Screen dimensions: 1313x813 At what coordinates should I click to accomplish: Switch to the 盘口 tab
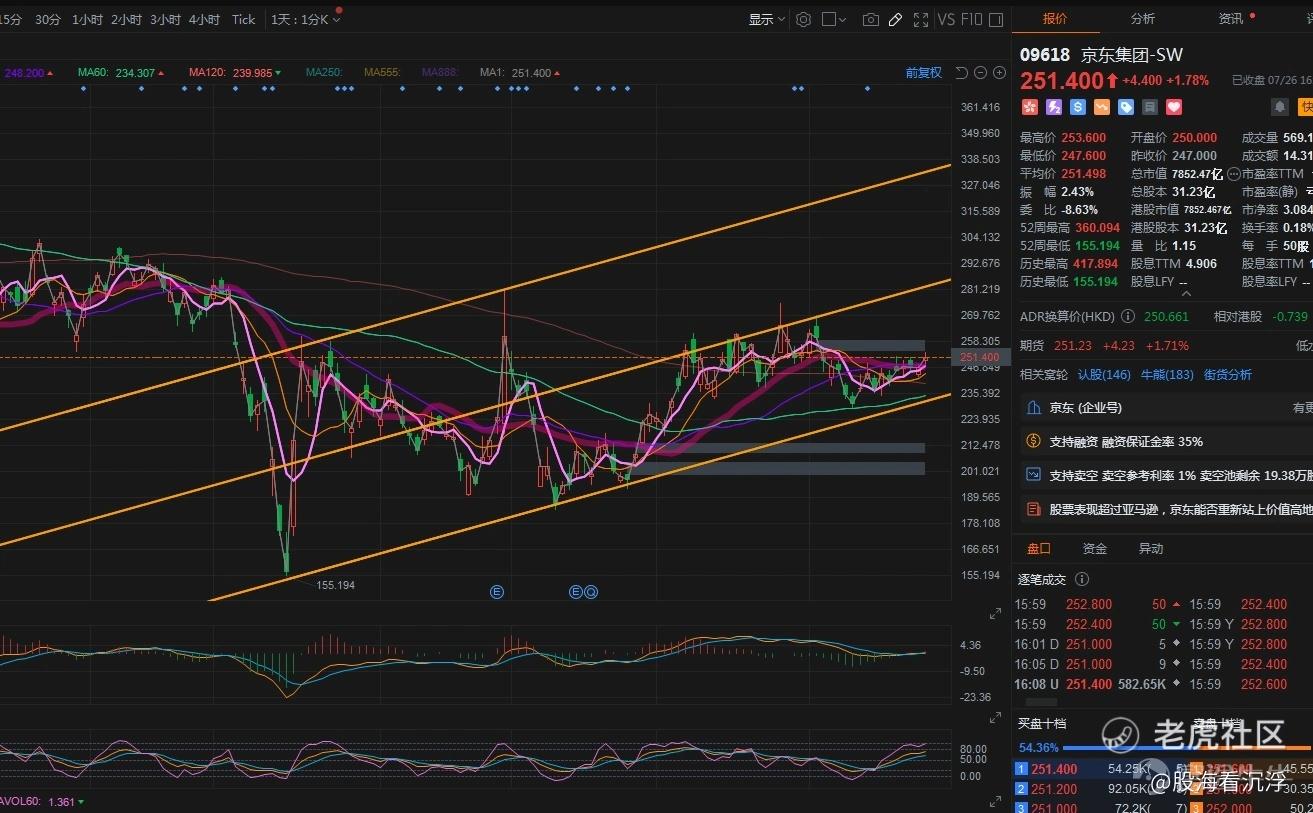tap(1039, 549)
